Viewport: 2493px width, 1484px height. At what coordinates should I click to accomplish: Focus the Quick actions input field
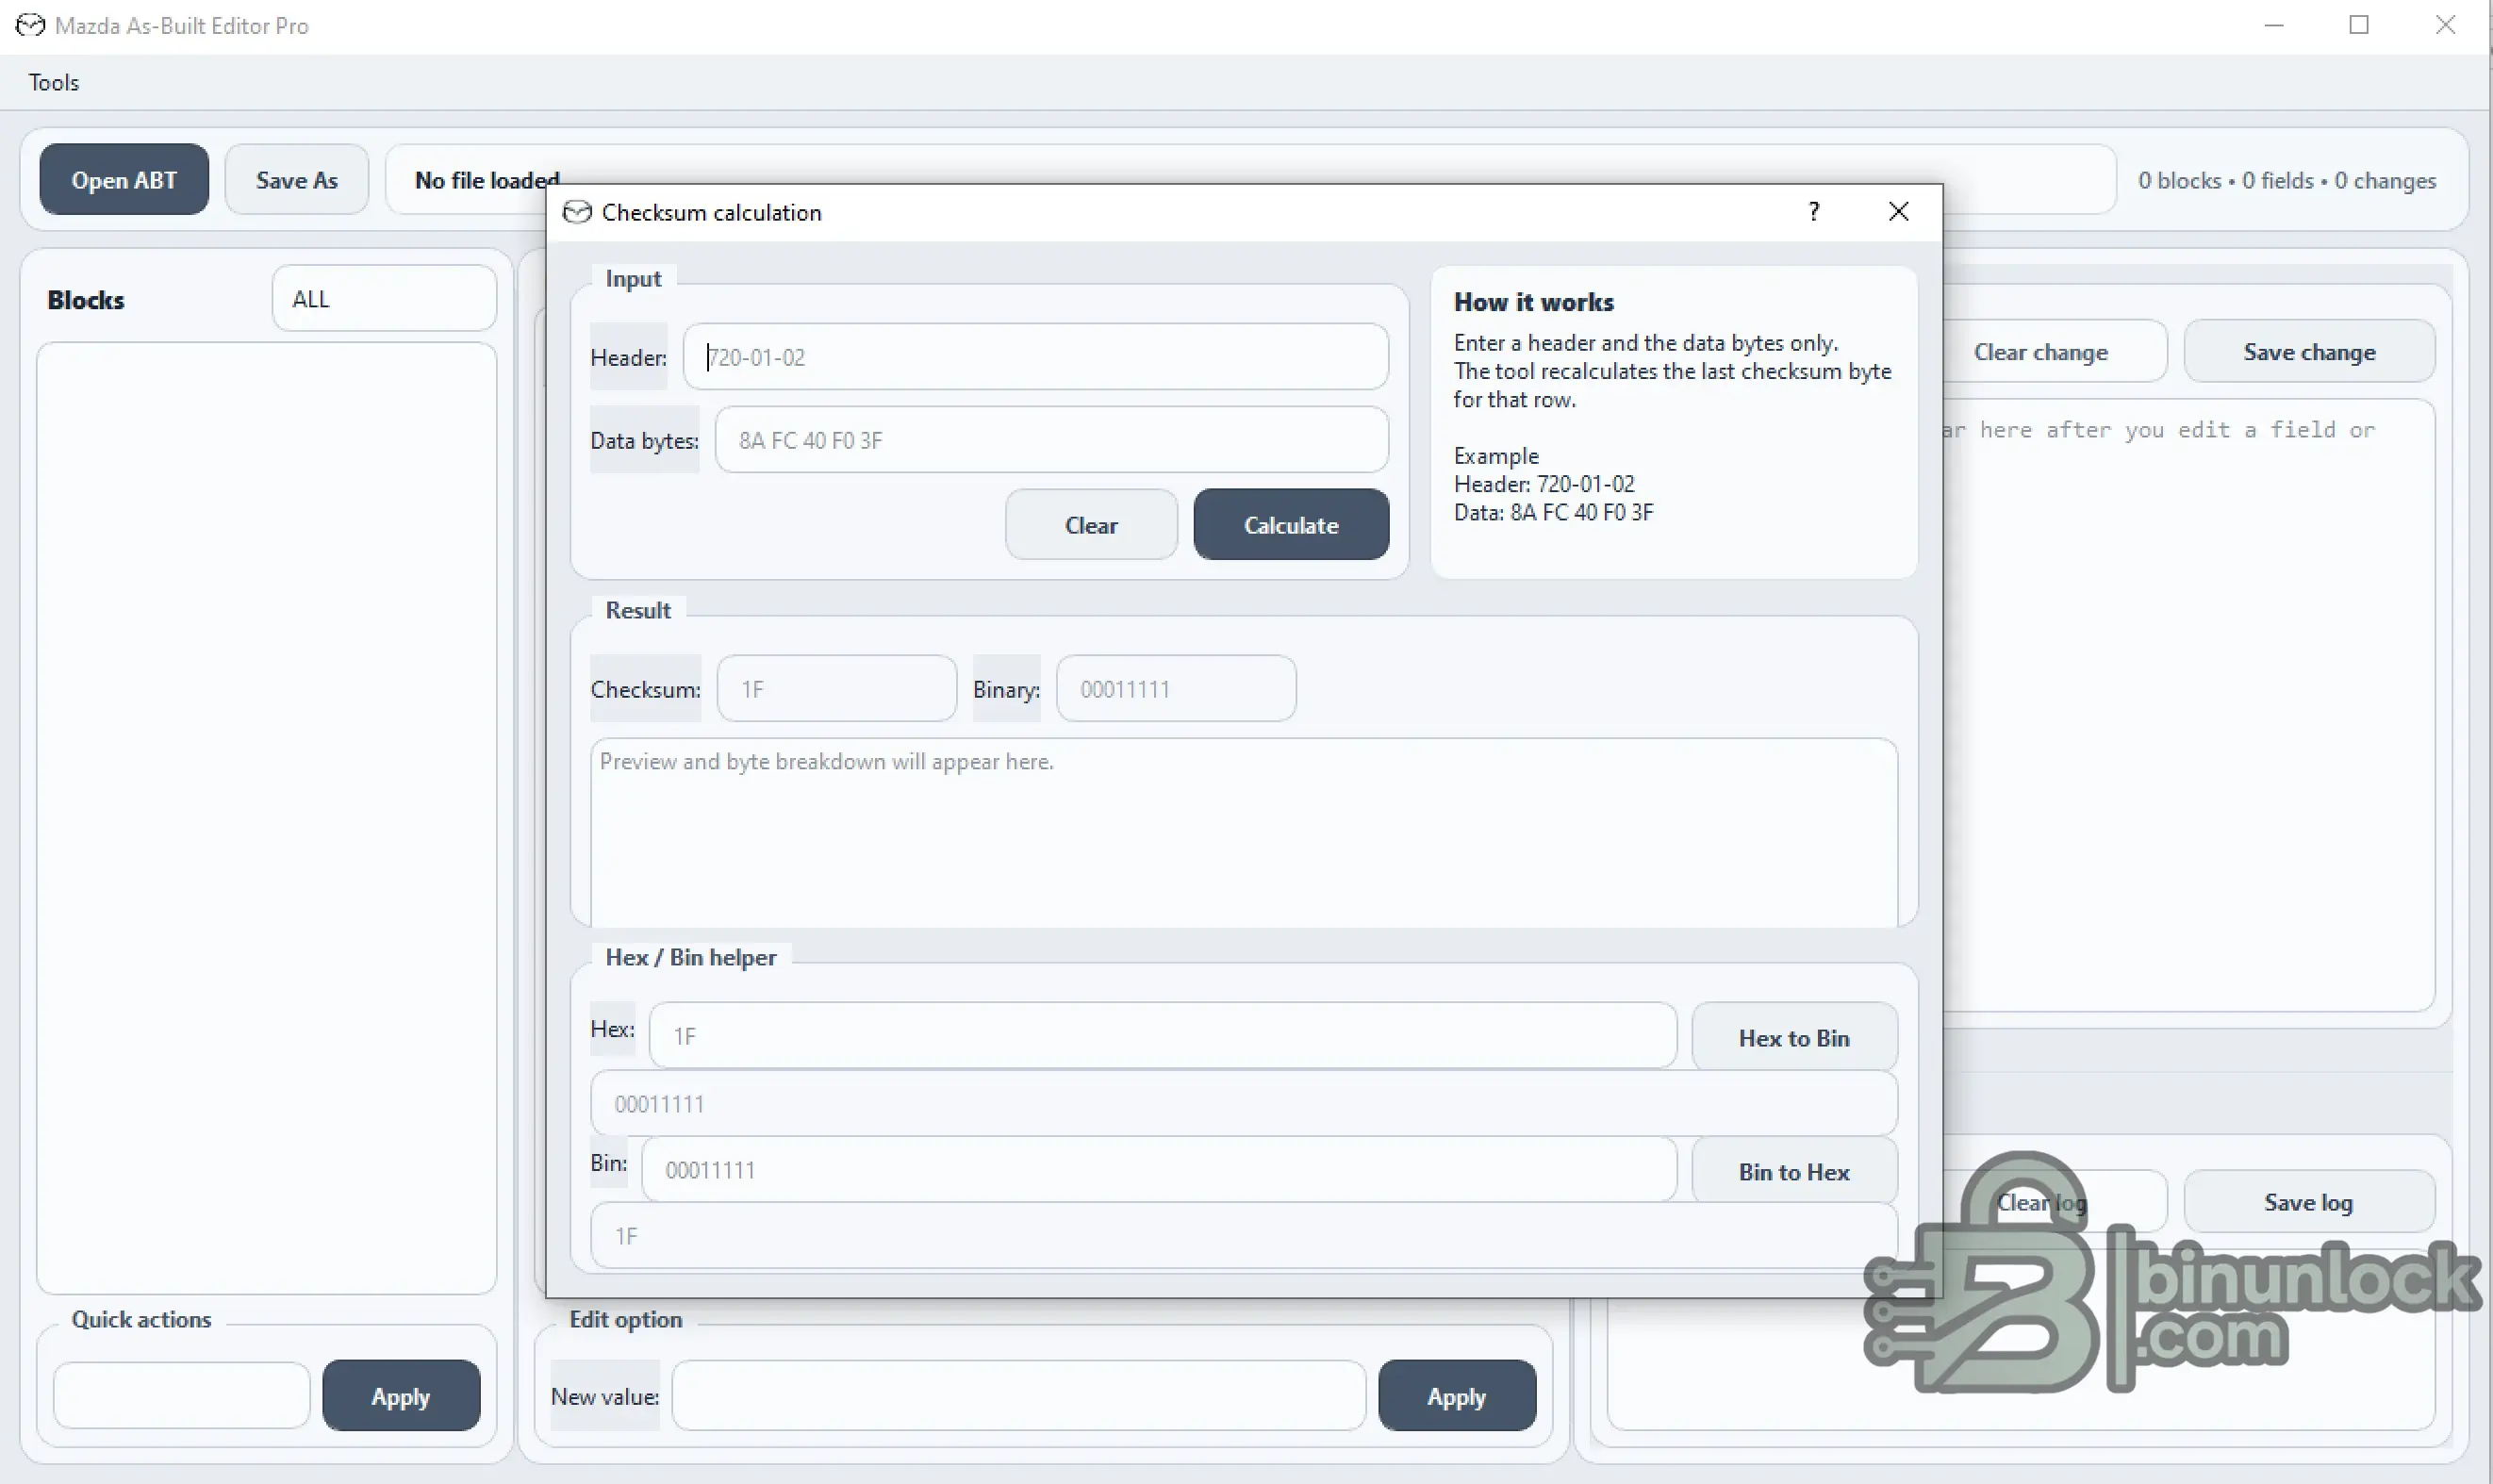[x=182, y=1396]
